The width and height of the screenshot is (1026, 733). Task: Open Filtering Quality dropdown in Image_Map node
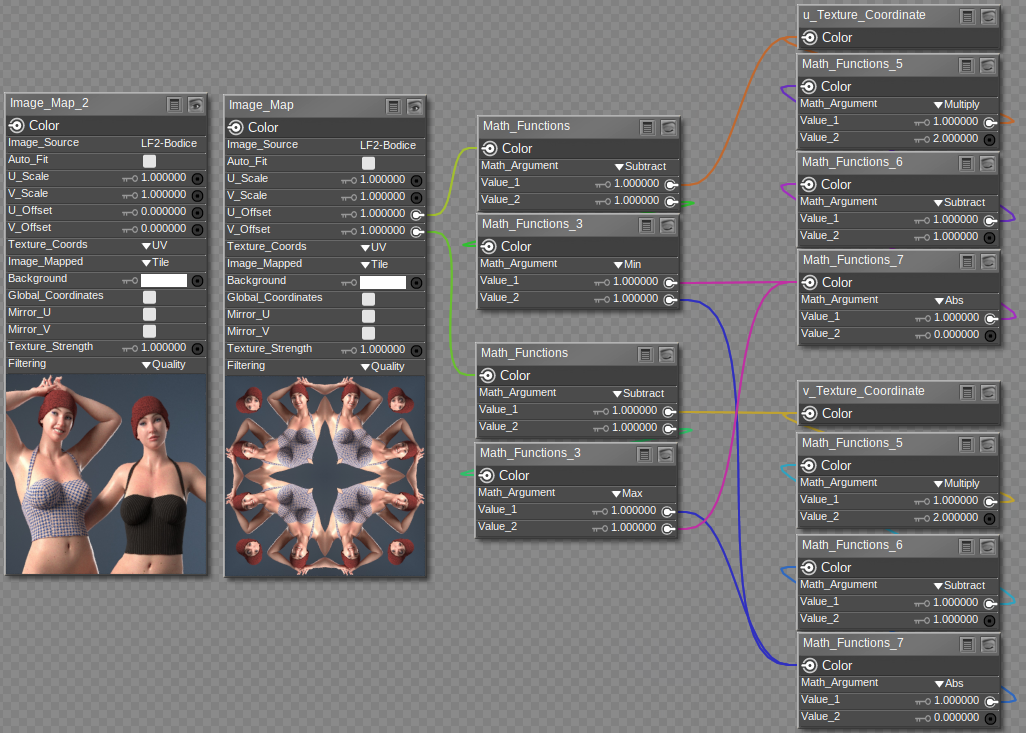click(383, 366)
